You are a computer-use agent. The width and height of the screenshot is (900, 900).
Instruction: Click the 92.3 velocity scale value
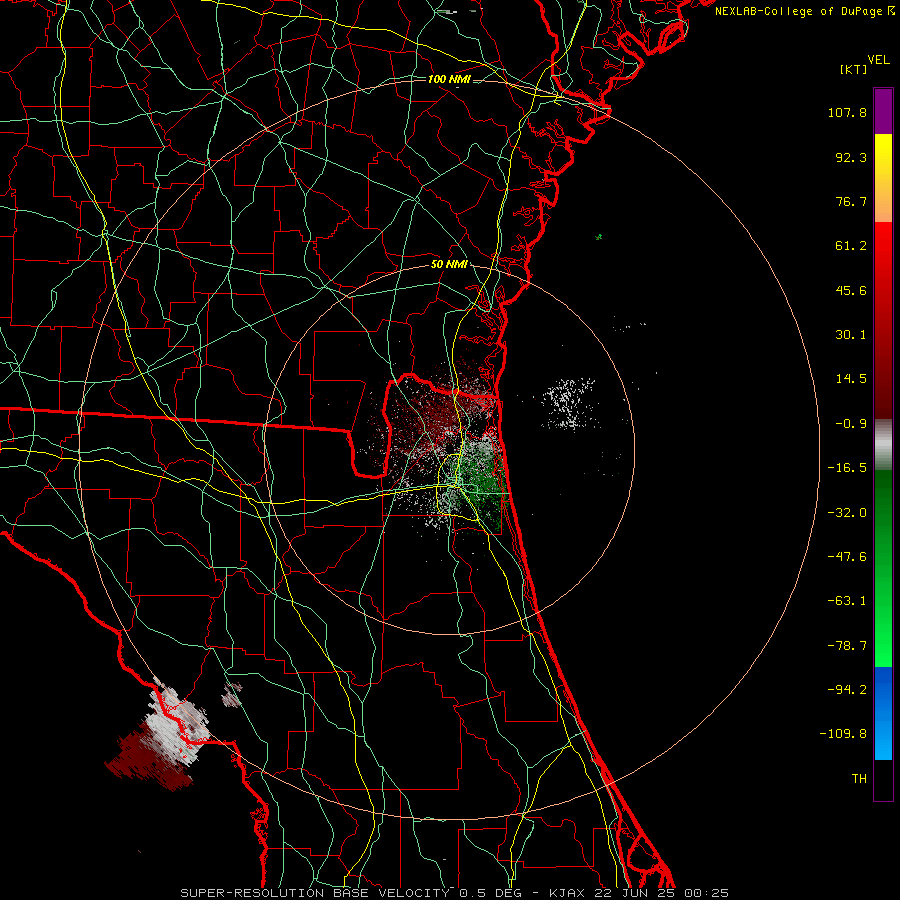851,157
